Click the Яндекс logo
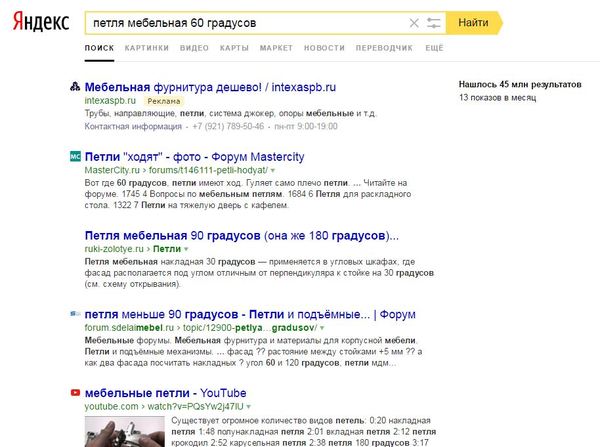Viewport: 600px width, 447px height. (41, 21)
